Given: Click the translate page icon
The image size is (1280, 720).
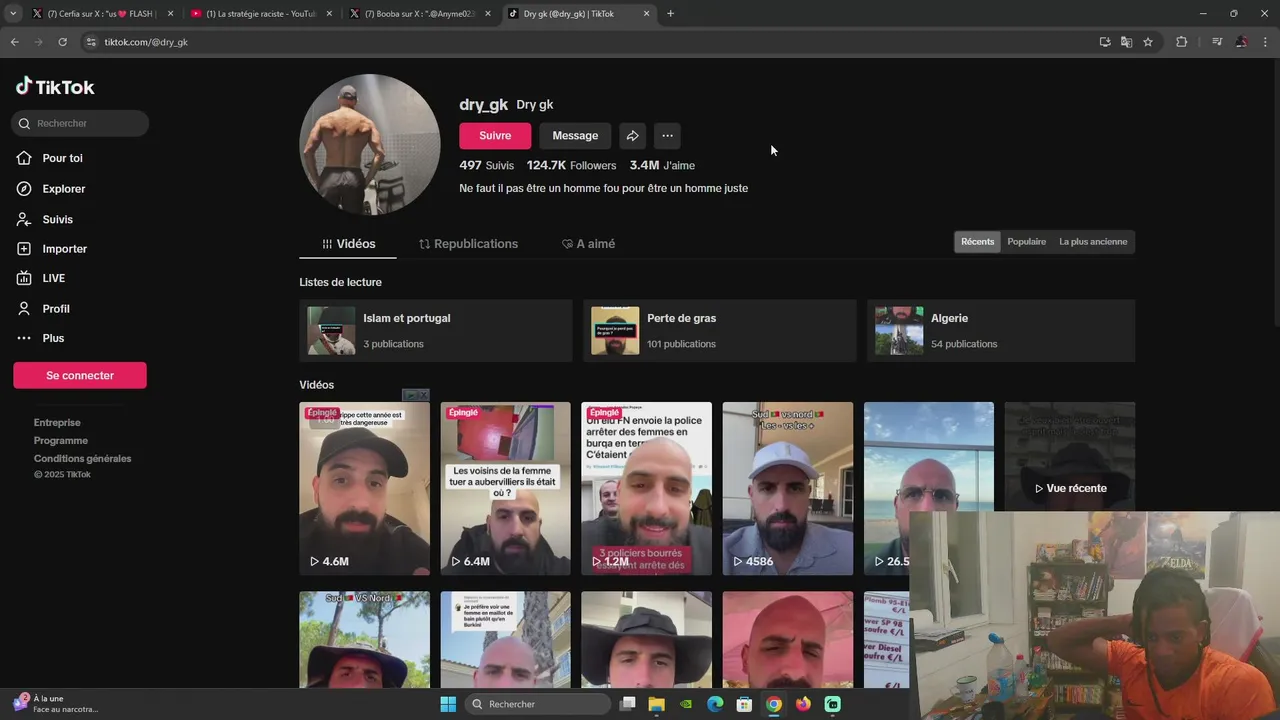Looking at the screenshot, I should click(x=1126, y=42).
